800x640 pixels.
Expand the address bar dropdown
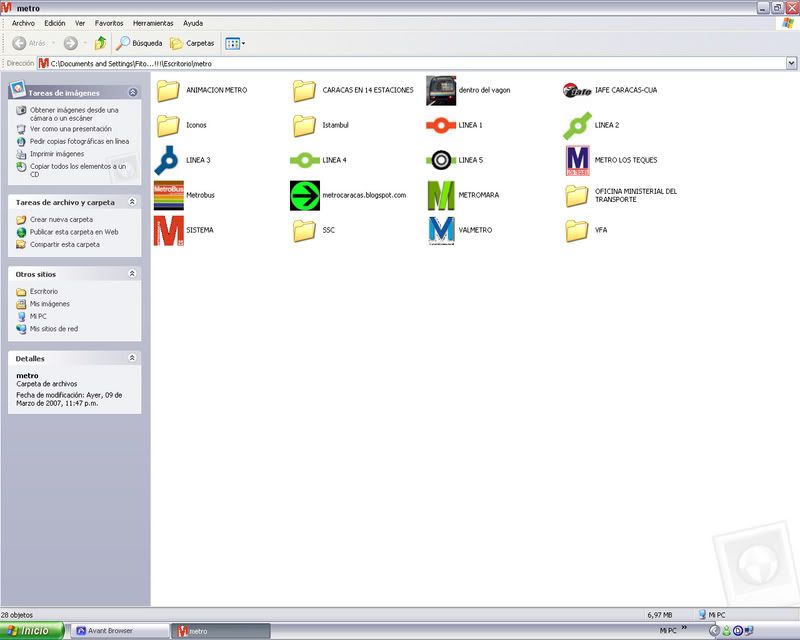(791, 63)
